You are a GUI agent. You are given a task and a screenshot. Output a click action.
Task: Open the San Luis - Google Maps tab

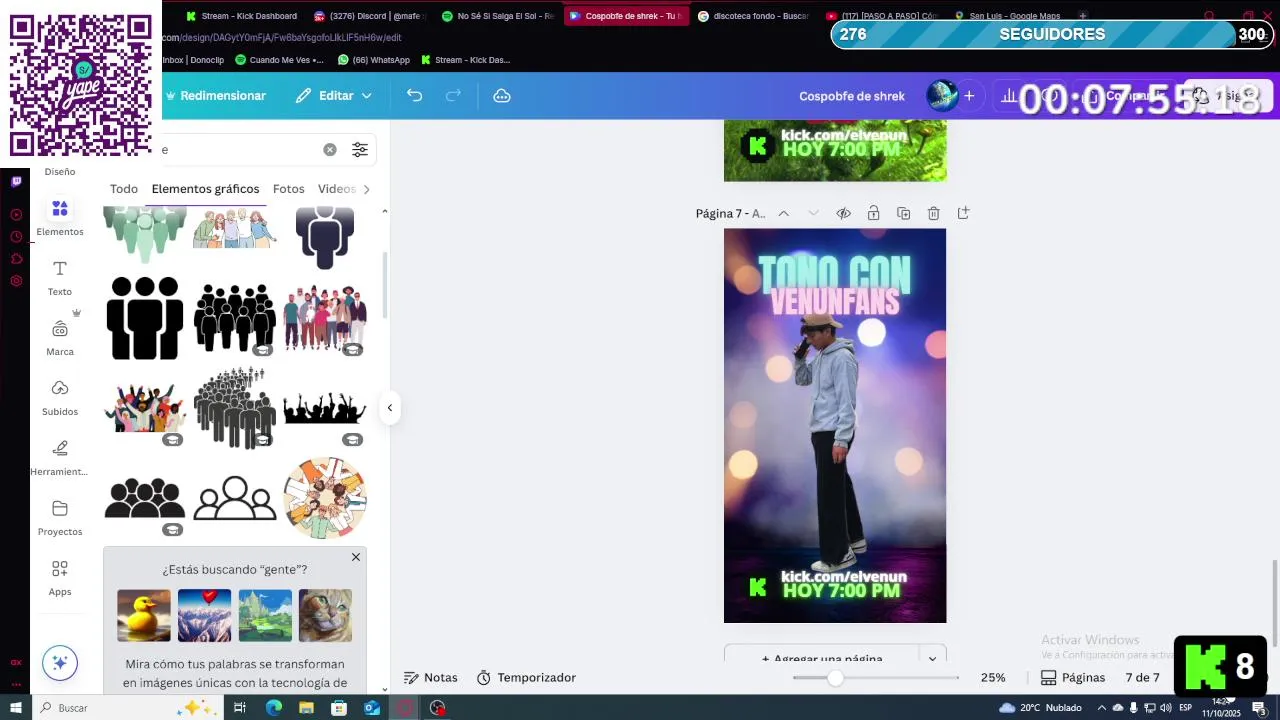[1010, 16]
